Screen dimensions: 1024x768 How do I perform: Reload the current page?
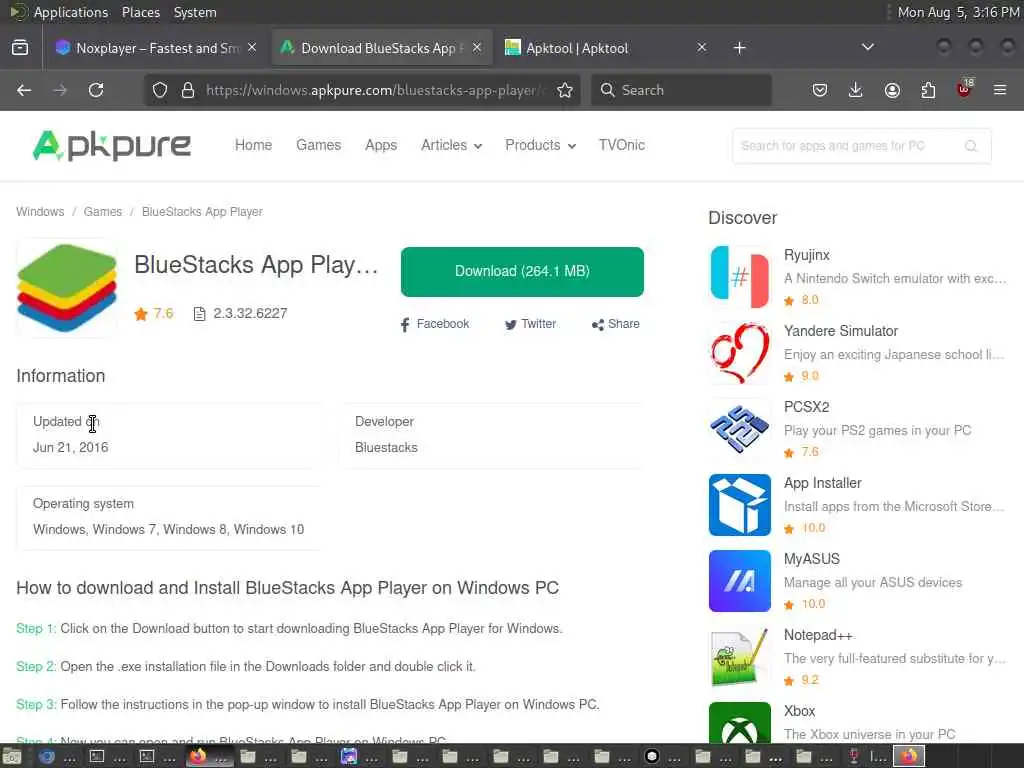click(x=96, y=90)
